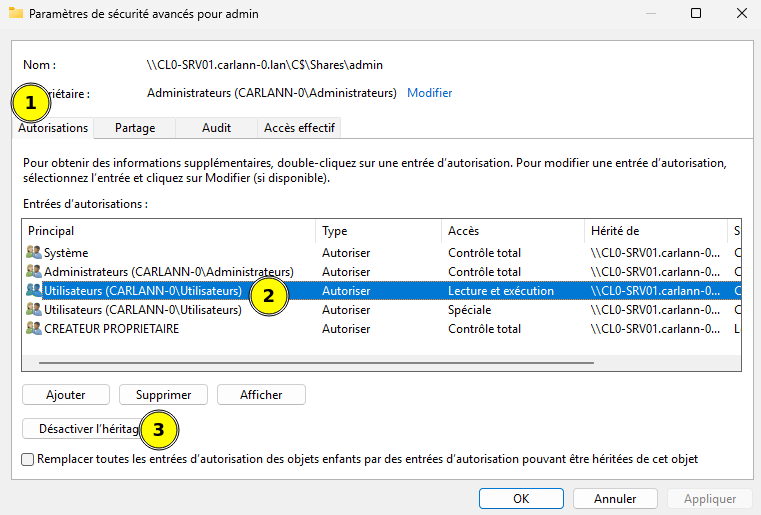Select the Utilisateurs entry with Spéciale access
Image resolution: width=761 pixels, height=515 pixels.
[382, 309]
